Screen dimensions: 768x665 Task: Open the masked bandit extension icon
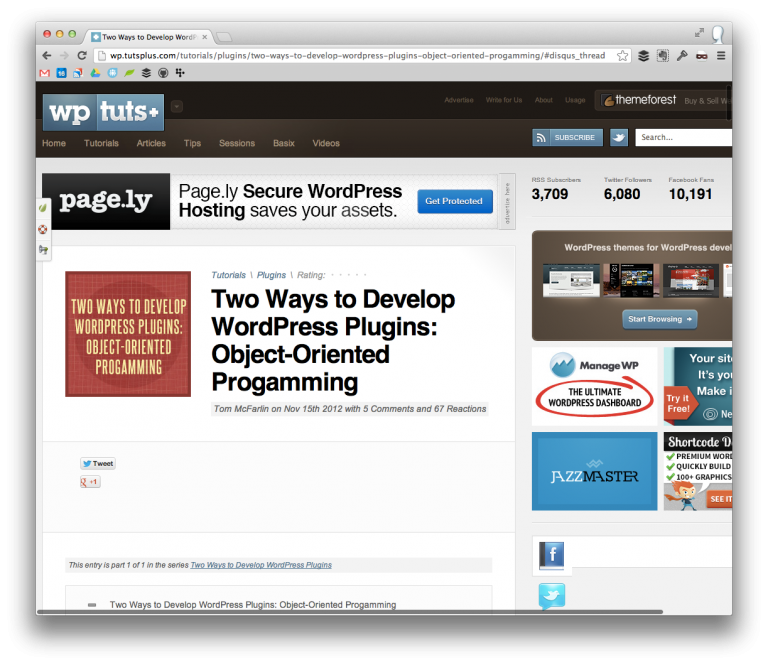point(701,56)
